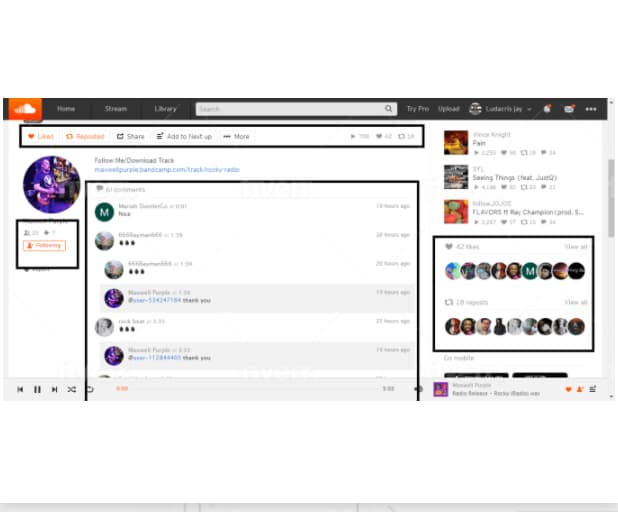Viewport: 618px width, 512px height.
Task: Open the Home tab in top navigation
Action: click(x=66, y=109)
